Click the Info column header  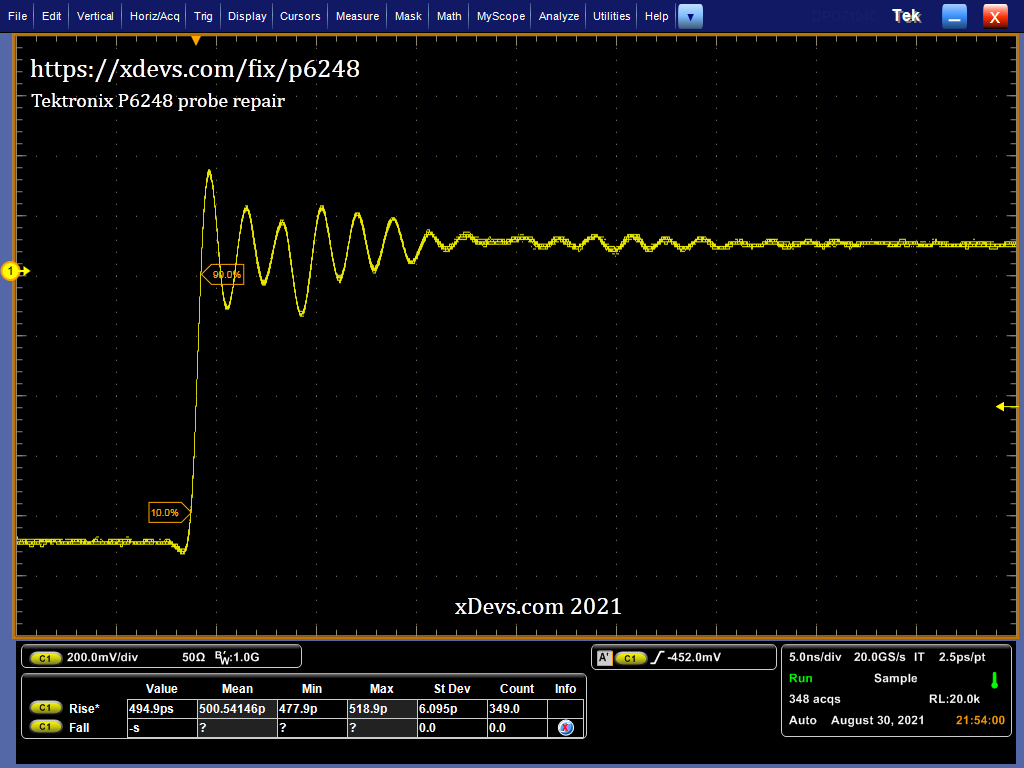[566, 689]
